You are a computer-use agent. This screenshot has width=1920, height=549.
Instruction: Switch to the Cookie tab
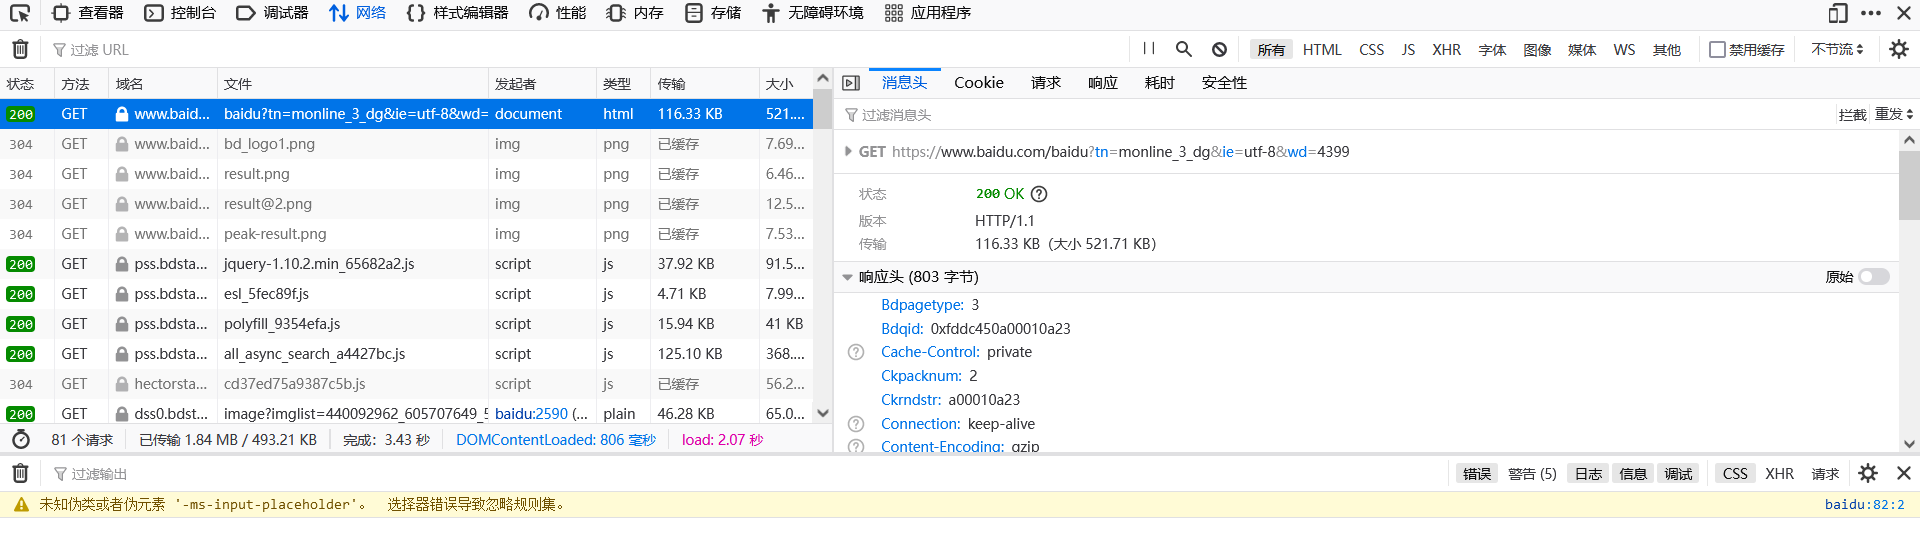click(x=978, y=83)
